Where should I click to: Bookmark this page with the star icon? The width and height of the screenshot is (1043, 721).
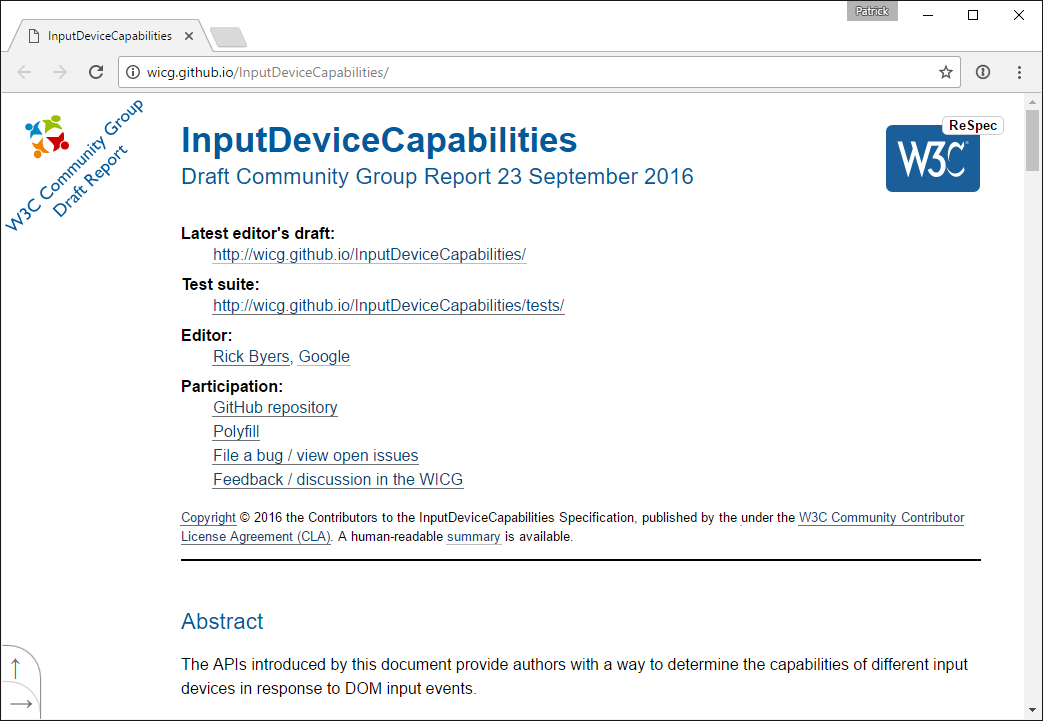click(945, 72)
